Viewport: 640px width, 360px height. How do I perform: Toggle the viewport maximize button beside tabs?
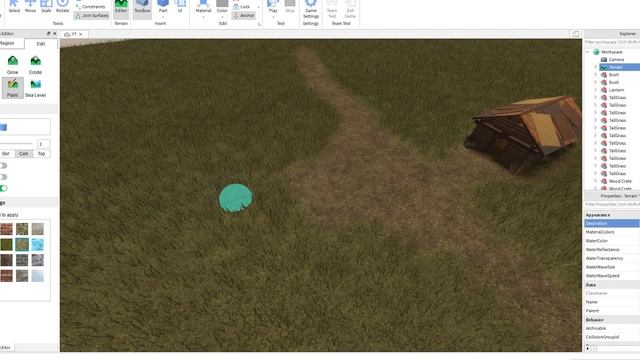pyautogui.click(x=576, y=34)
